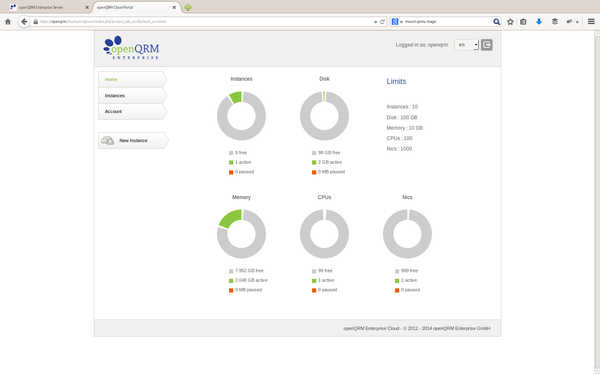Click the Limits heading

396,81
